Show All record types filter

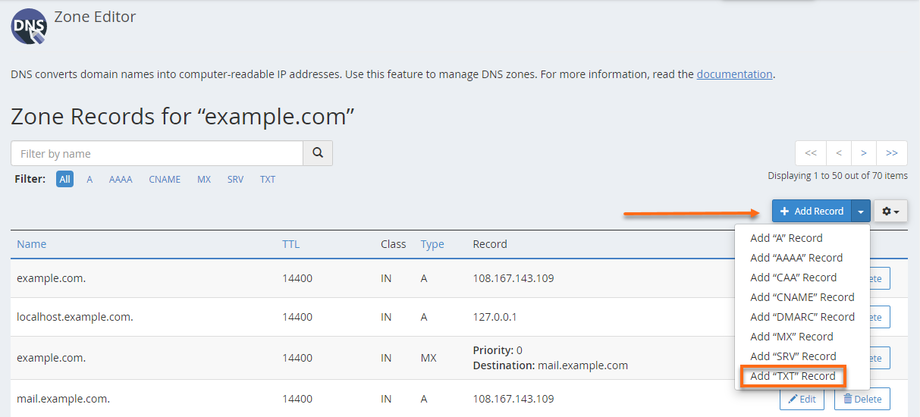click(65, 180)
